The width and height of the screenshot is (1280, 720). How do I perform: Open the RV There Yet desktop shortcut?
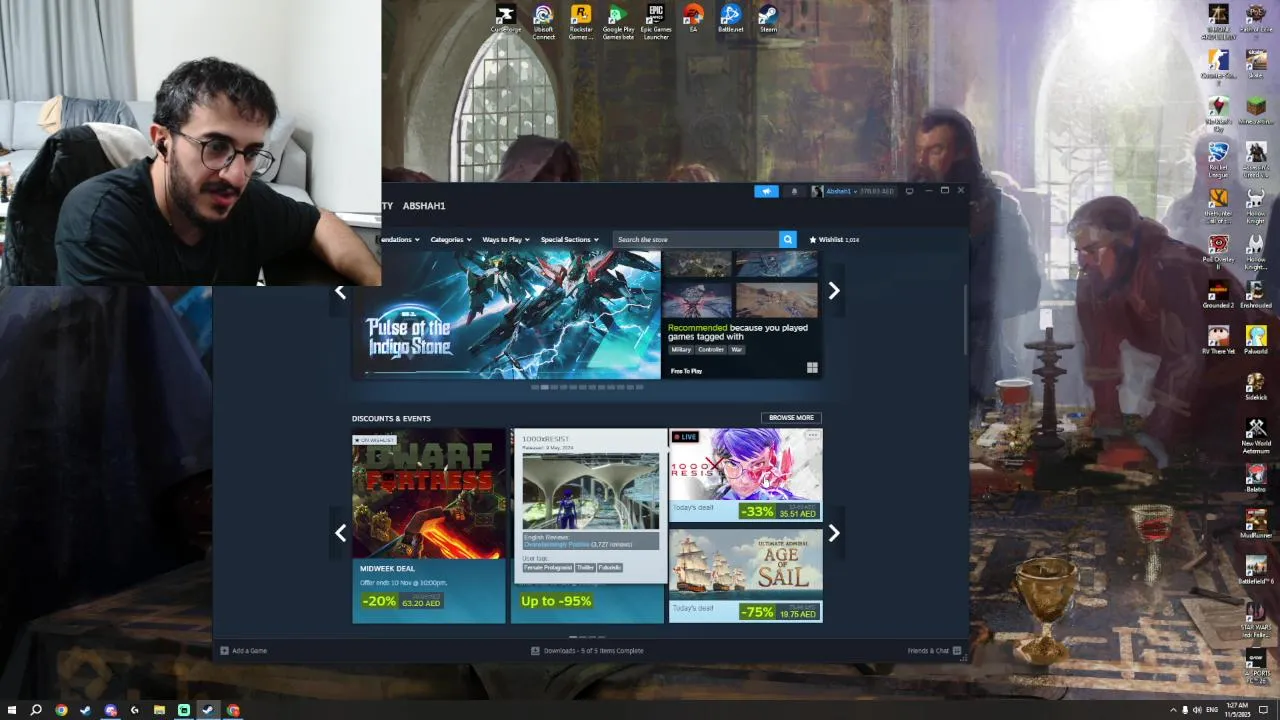pos(1218,340)
